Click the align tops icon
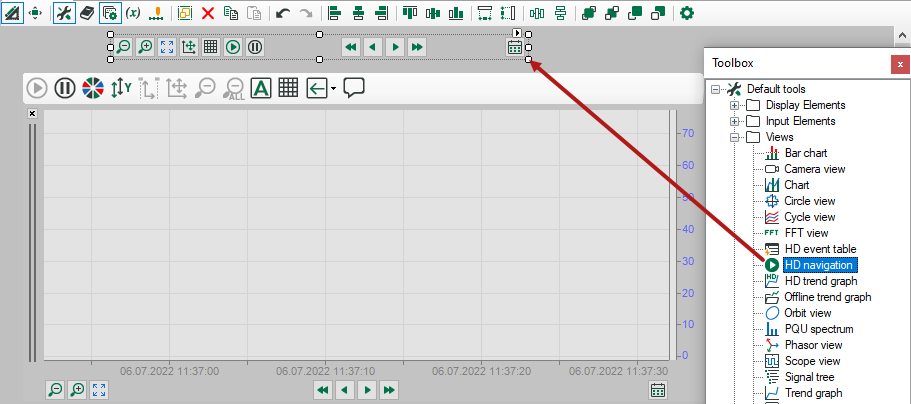Viewport: 911px width, 404px height. (x=411, y=13)
